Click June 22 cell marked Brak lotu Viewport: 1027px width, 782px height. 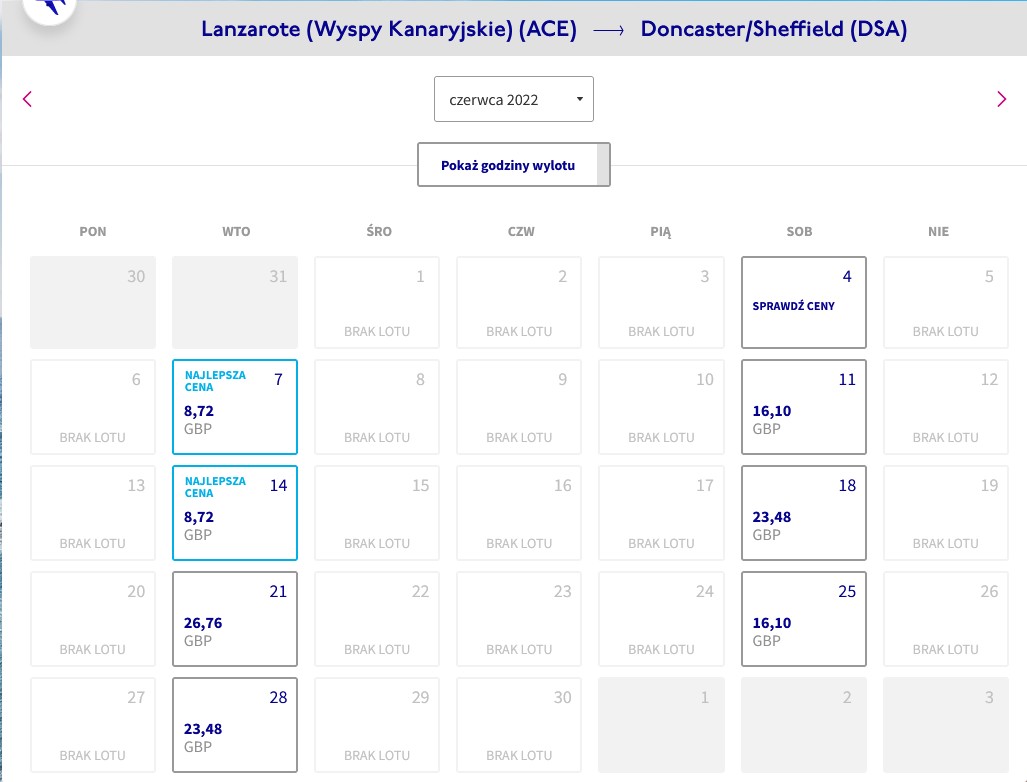point(377,619)
